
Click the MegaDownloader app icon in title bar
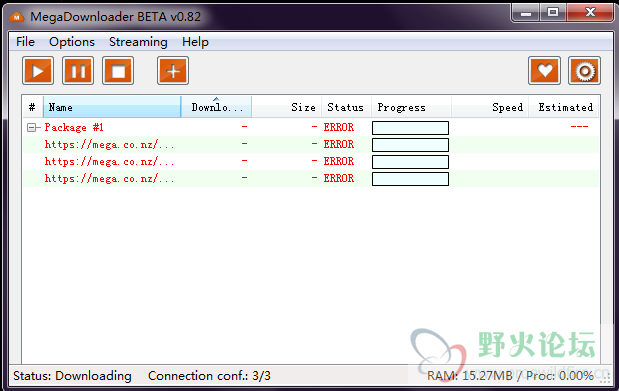pos(17,17)
